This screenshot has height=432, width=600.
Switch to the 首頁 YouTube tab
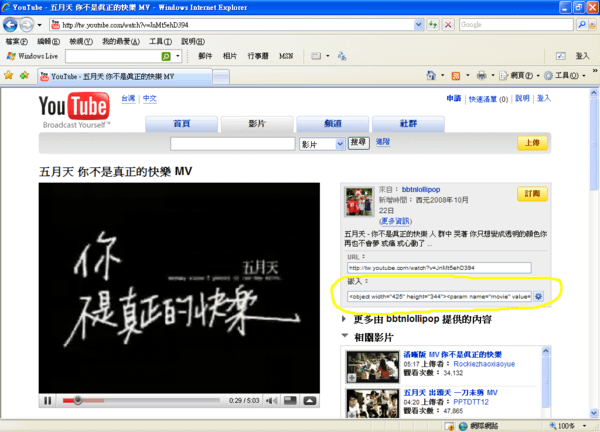[x=181, y=124]
